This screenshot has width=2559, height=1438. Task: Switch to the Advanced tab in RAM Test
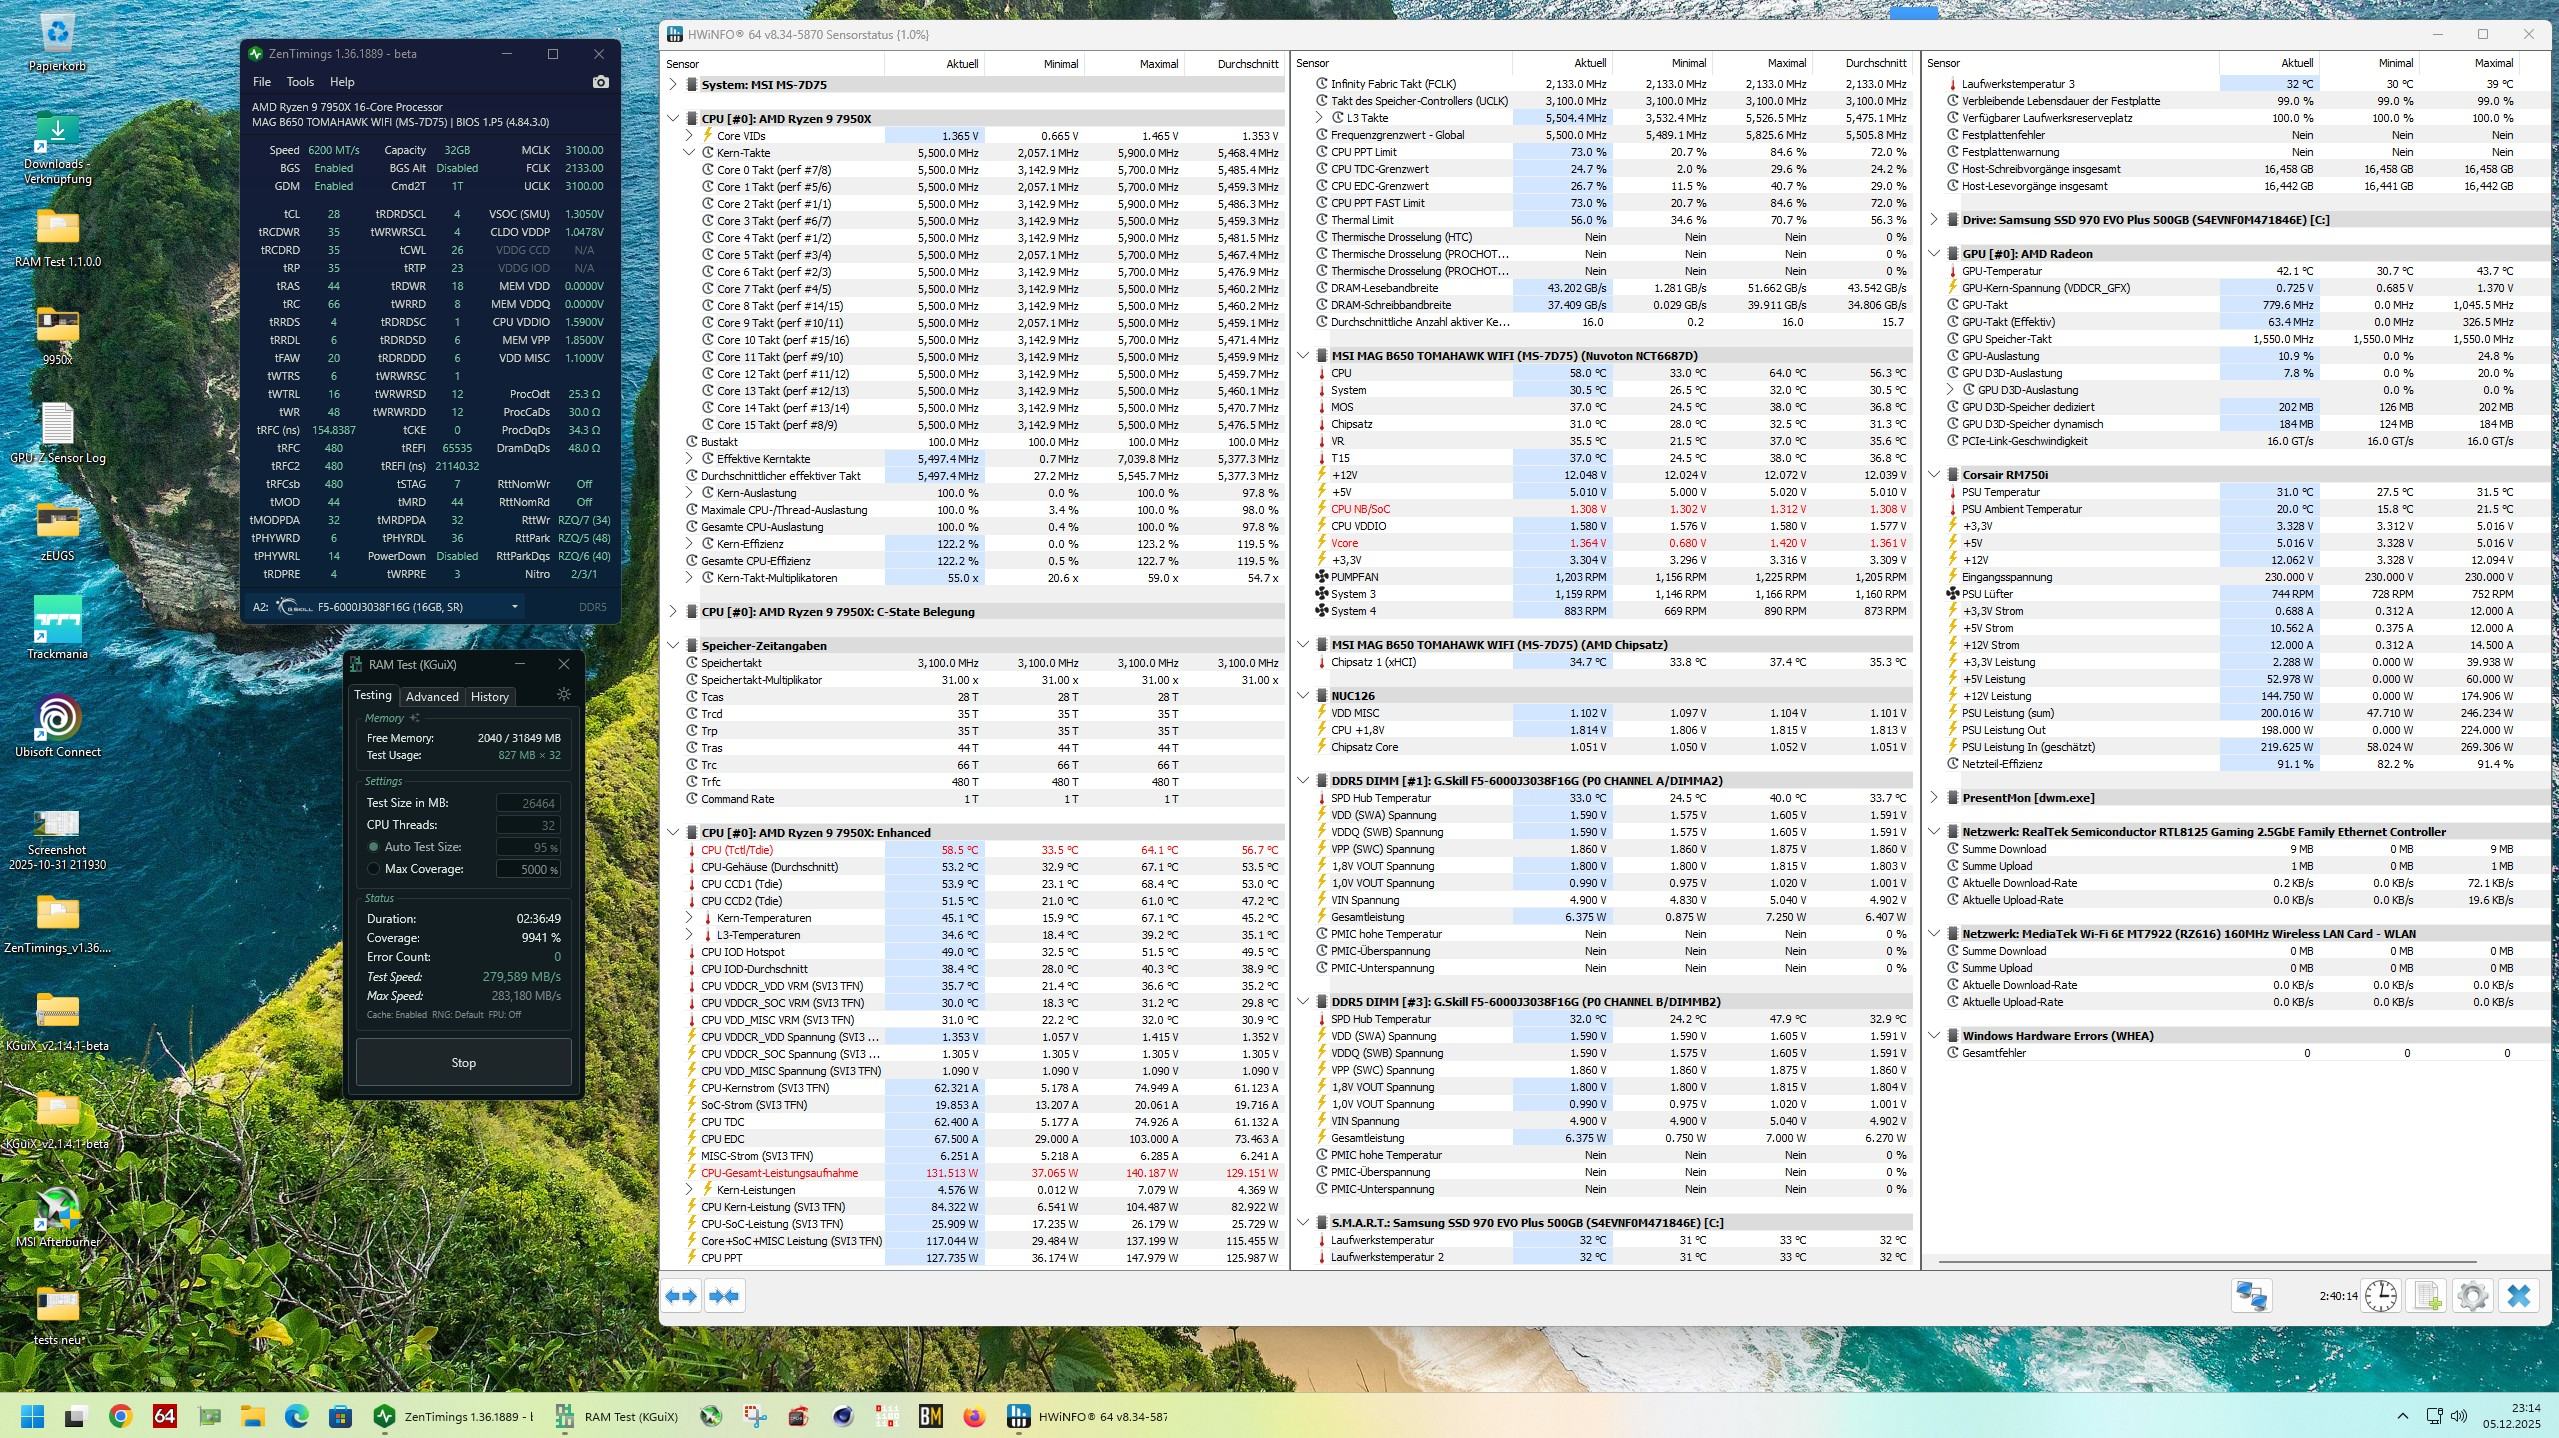tap(432, 697)
